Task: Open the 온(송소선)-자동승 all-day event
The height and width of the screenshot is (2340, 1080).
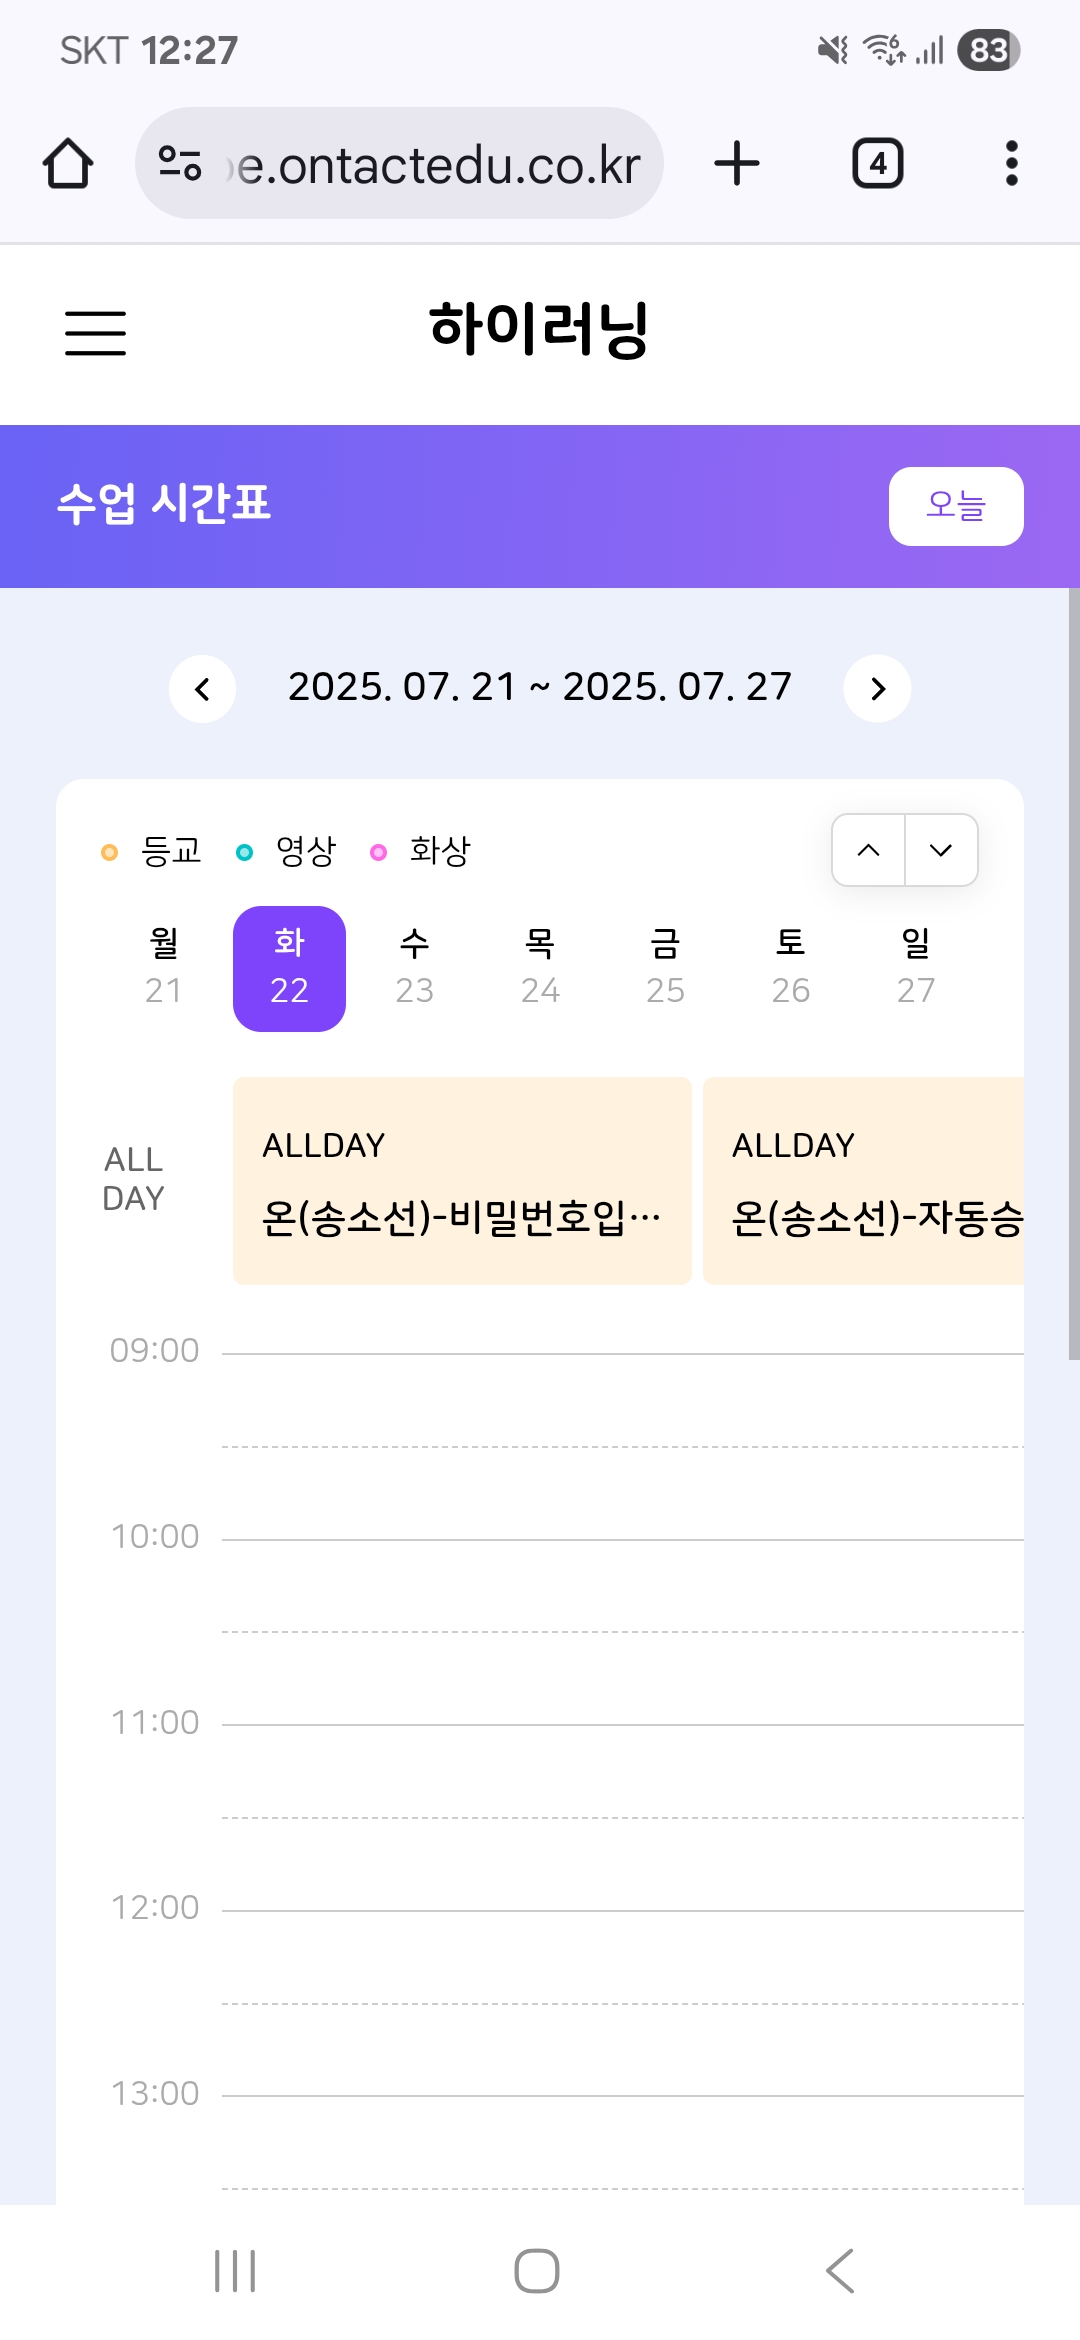Action: (864, 1181)
